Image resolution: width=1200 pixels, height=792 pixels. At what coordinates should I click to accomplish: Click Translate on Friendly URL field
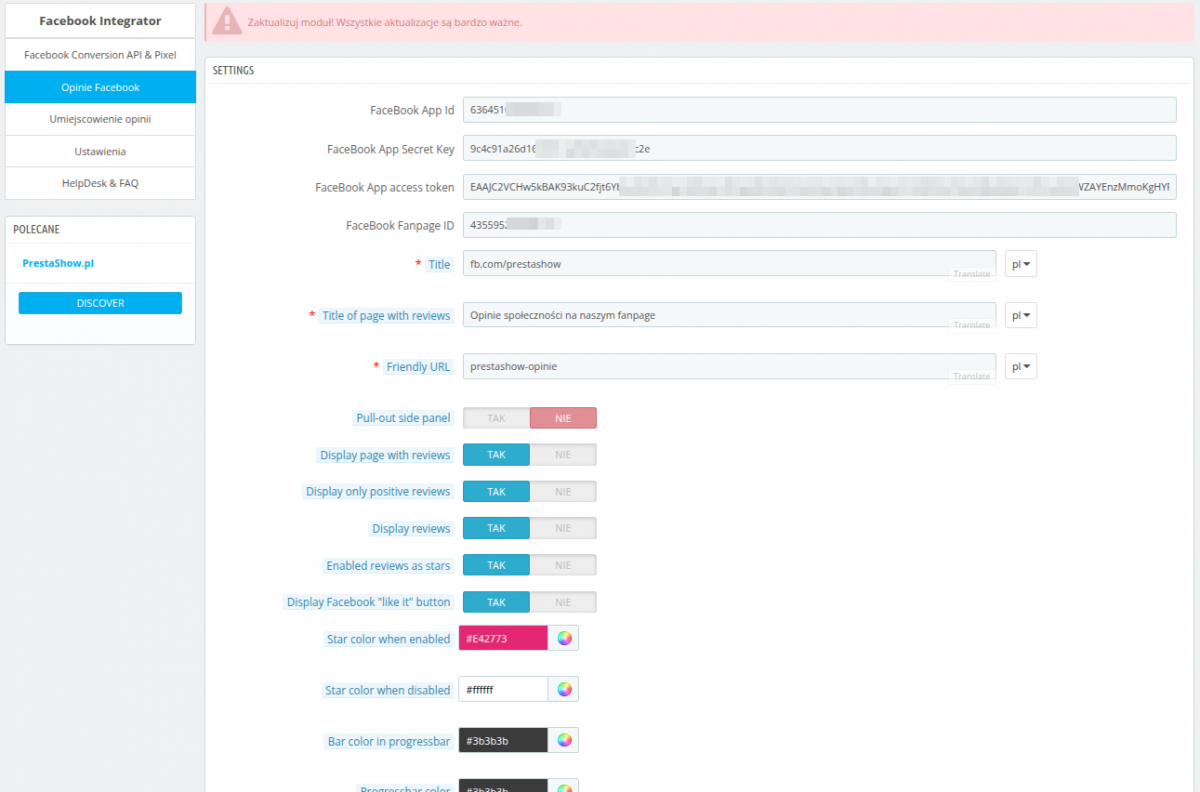coord(972,376)
